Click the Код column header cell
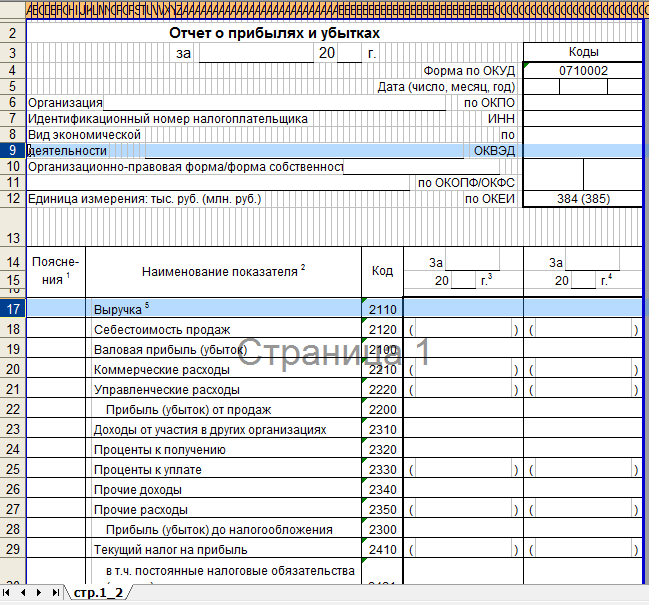Image resolution: width=649 pixels, height=605 pixels. (382, 271)
